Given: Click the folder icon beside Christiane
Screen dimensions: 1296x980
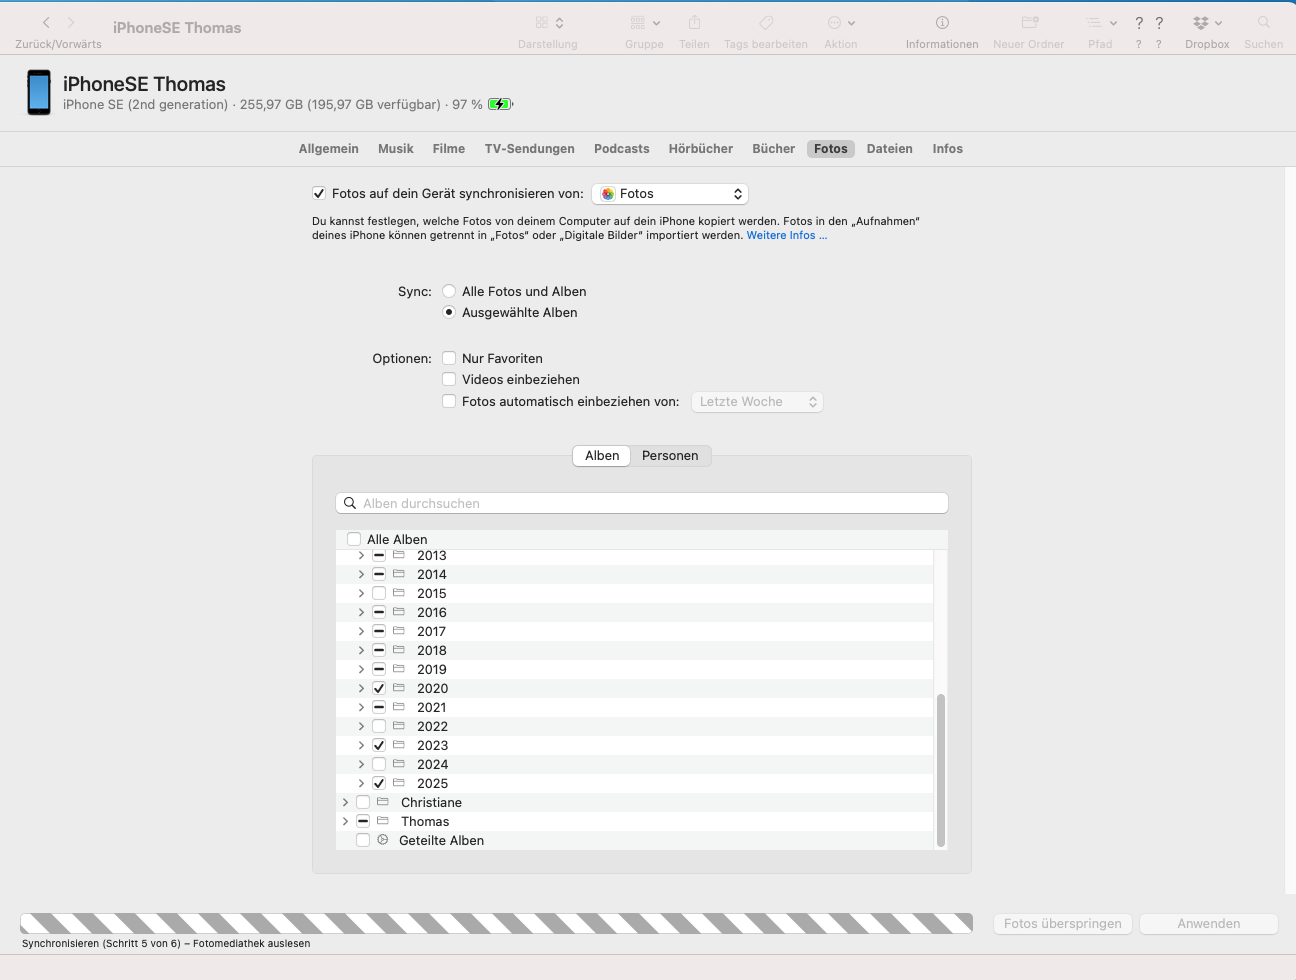Looking at the screenshot, I should pyautogui.click(x=383, y=802).
